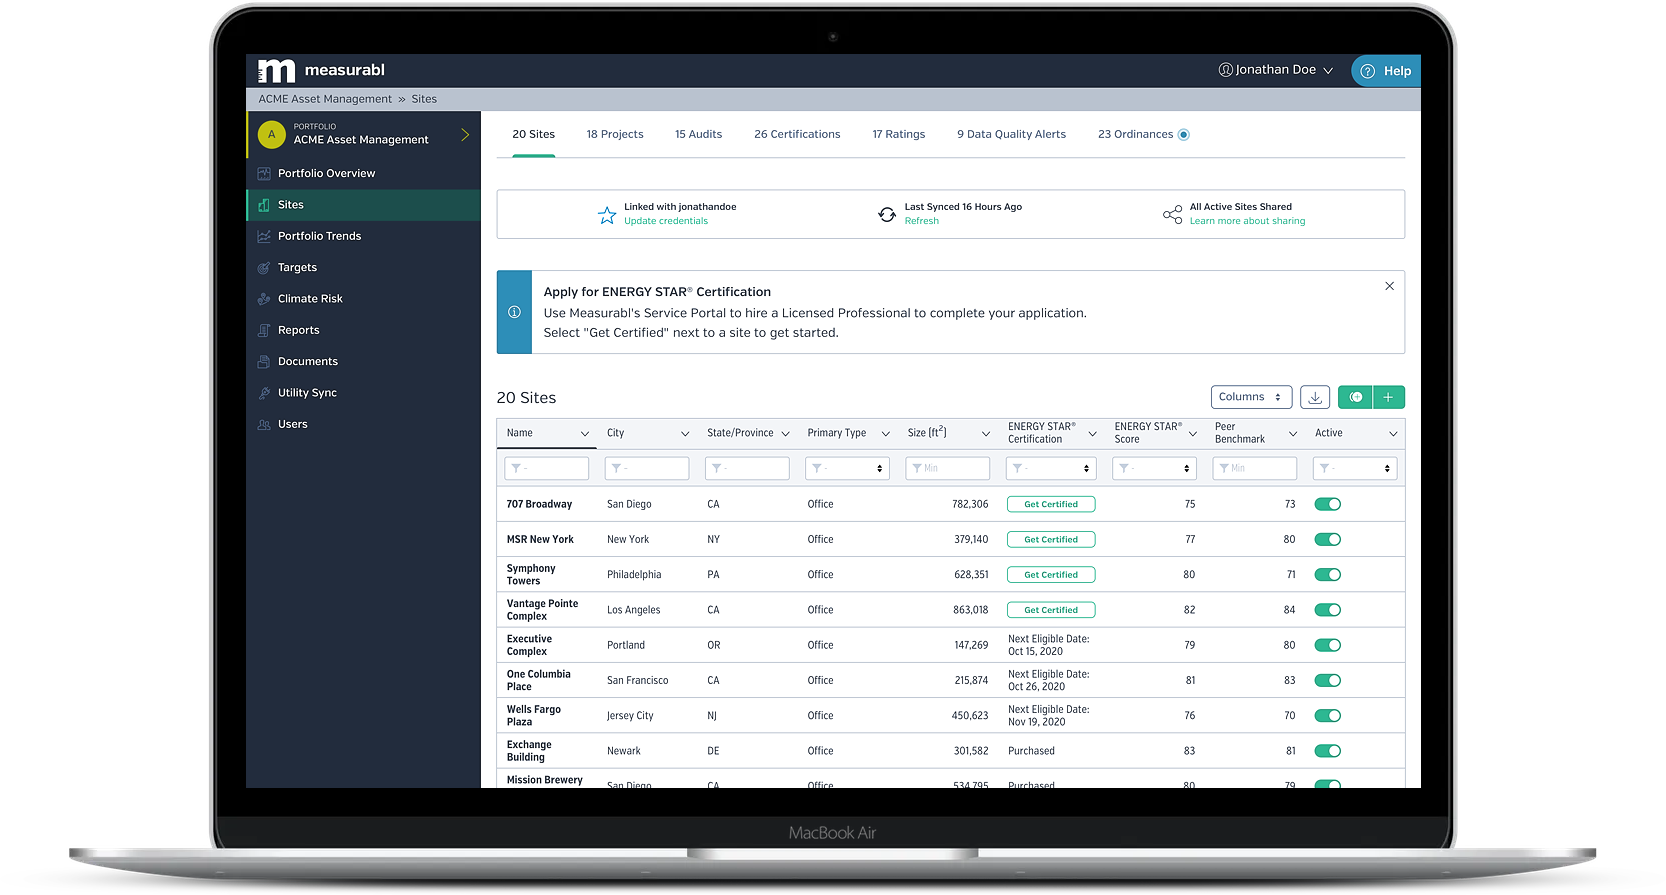Dismiss the ENERGY STAR certification banner
The height and width of the screenshot is (895, 1666).
[x=1389, y=286]
